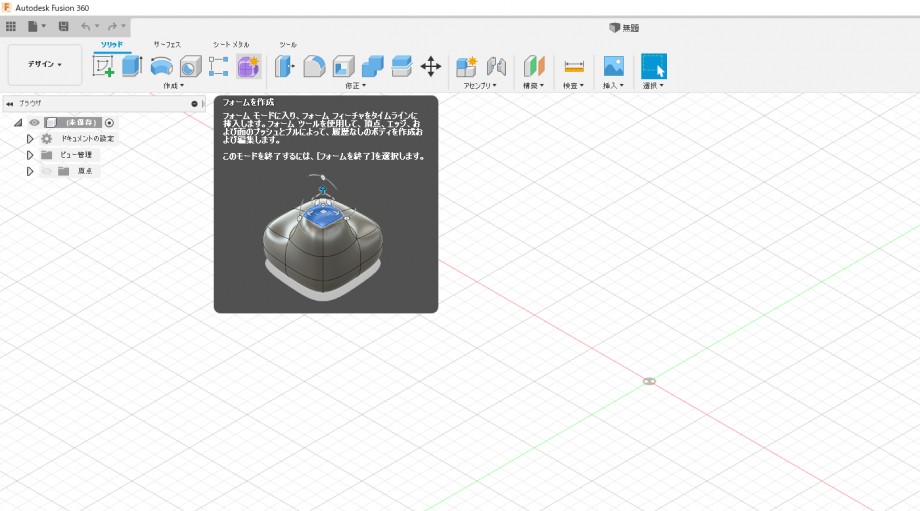Select the Create Sketch tool
This screenshot has height=511, width=920.
pyautogui.click(x=103, y=66)
